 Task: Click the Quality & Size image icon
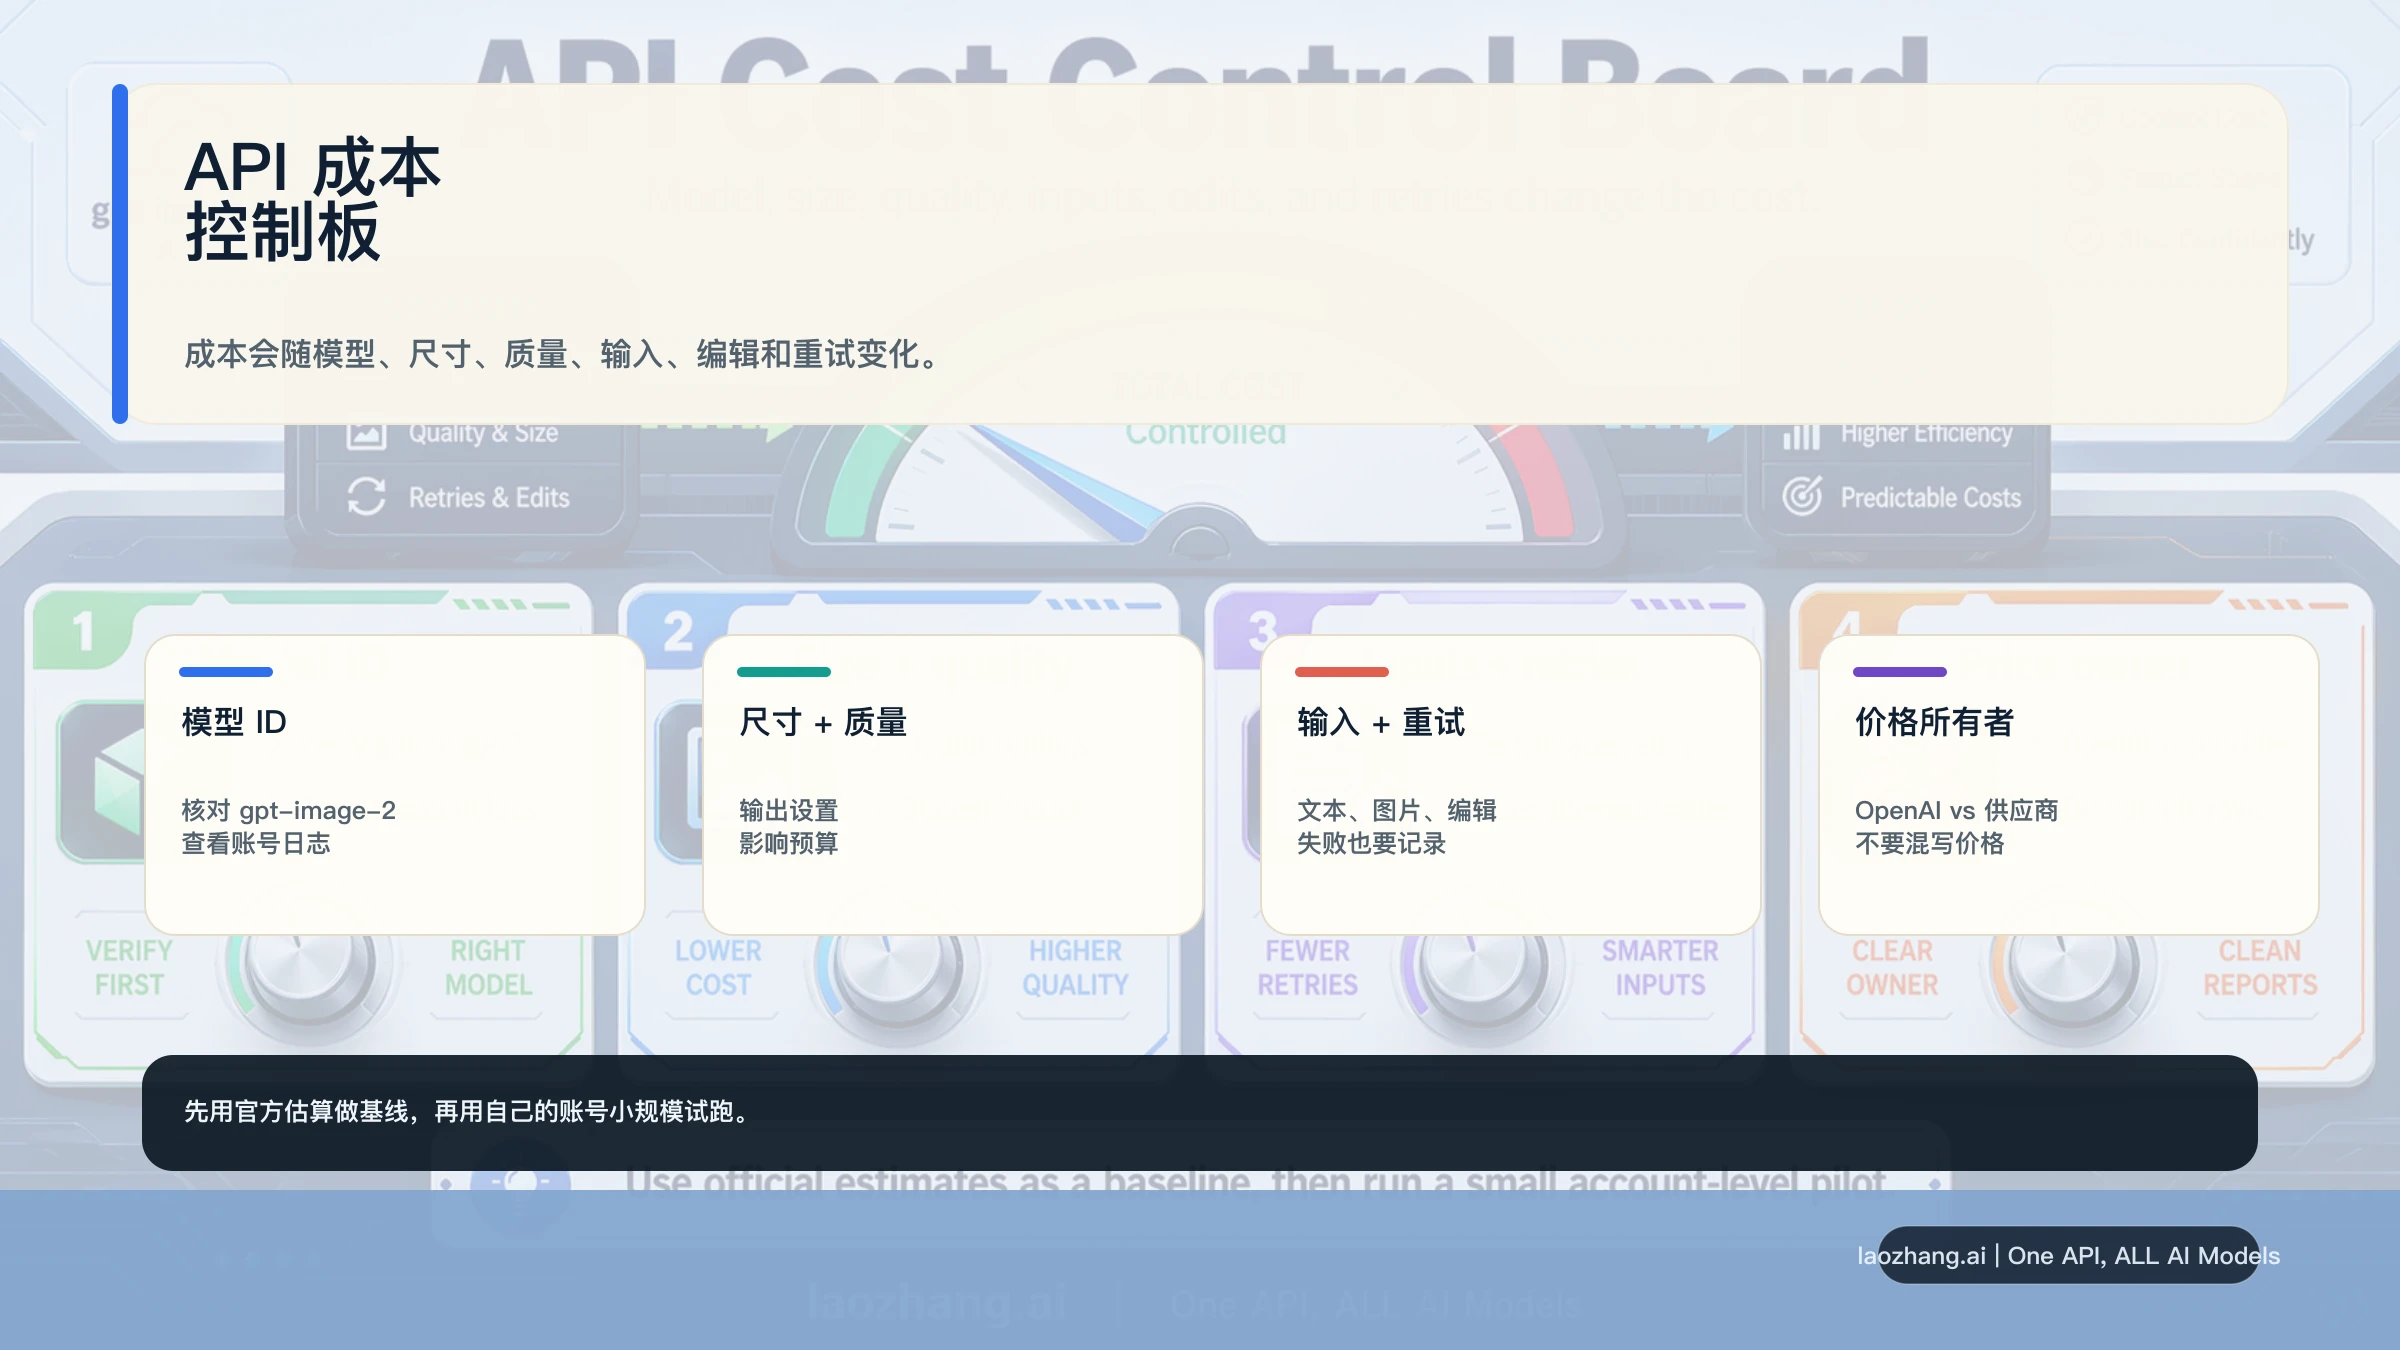tap(367, 432)
